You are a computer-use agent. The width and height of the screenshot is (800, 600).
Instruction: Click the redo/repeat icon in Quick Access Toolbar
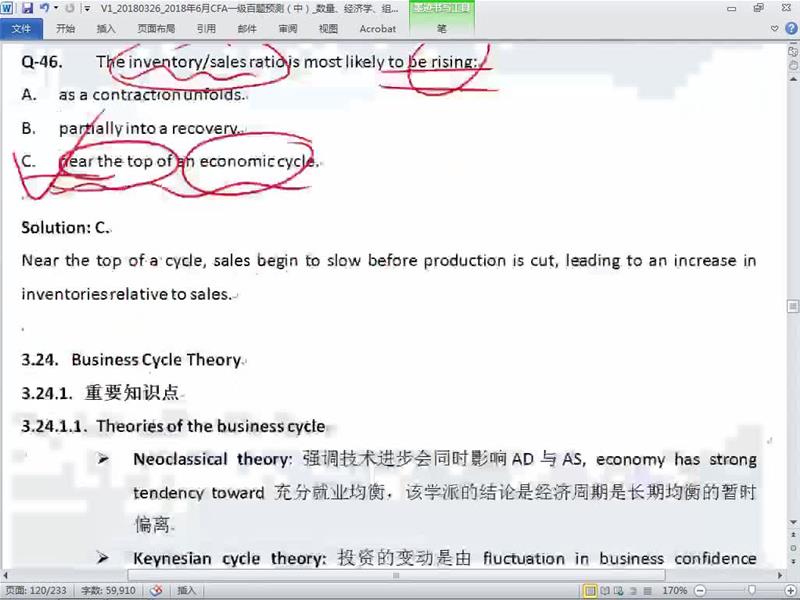[70, 8]
